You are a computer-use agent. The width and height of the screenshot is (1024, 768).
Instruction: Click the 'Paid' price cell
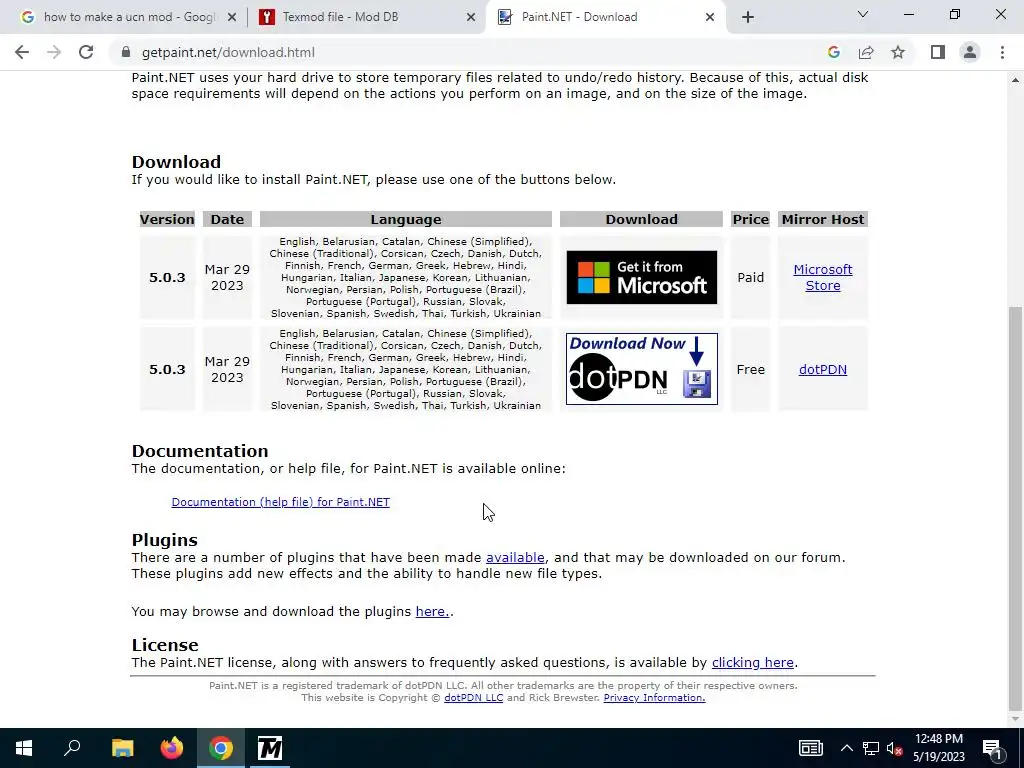pos(750,278)
